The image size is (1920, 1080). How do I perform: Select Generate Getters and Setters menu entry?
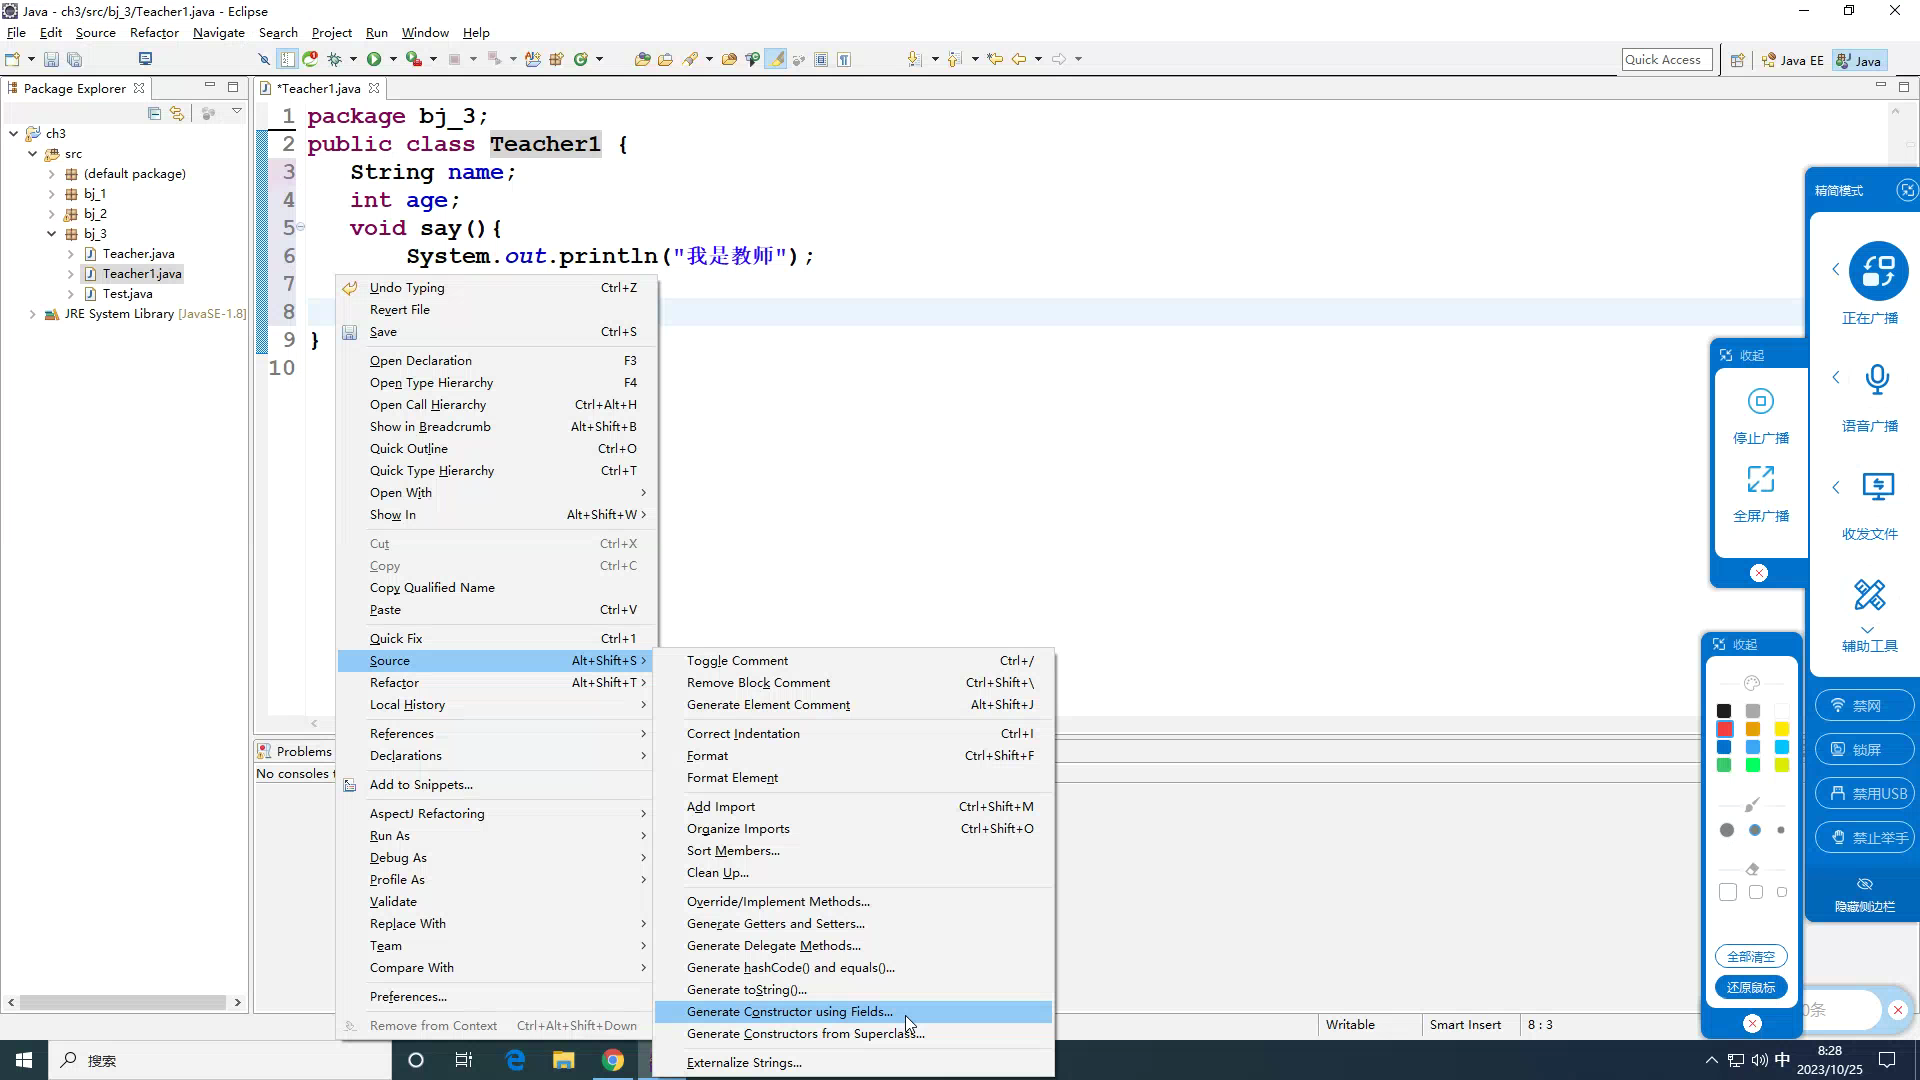coord(775,924)
